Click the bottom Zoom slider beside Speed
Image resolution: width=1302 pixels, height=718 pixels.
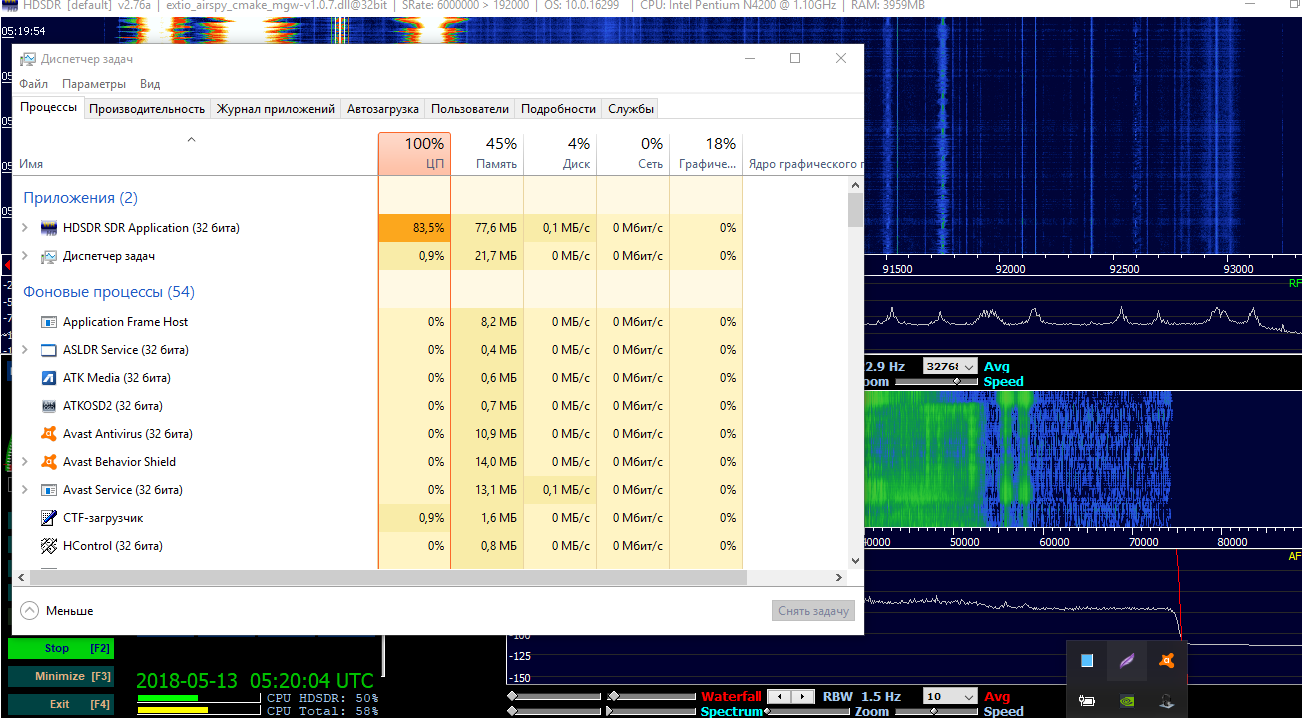point(936,711)
